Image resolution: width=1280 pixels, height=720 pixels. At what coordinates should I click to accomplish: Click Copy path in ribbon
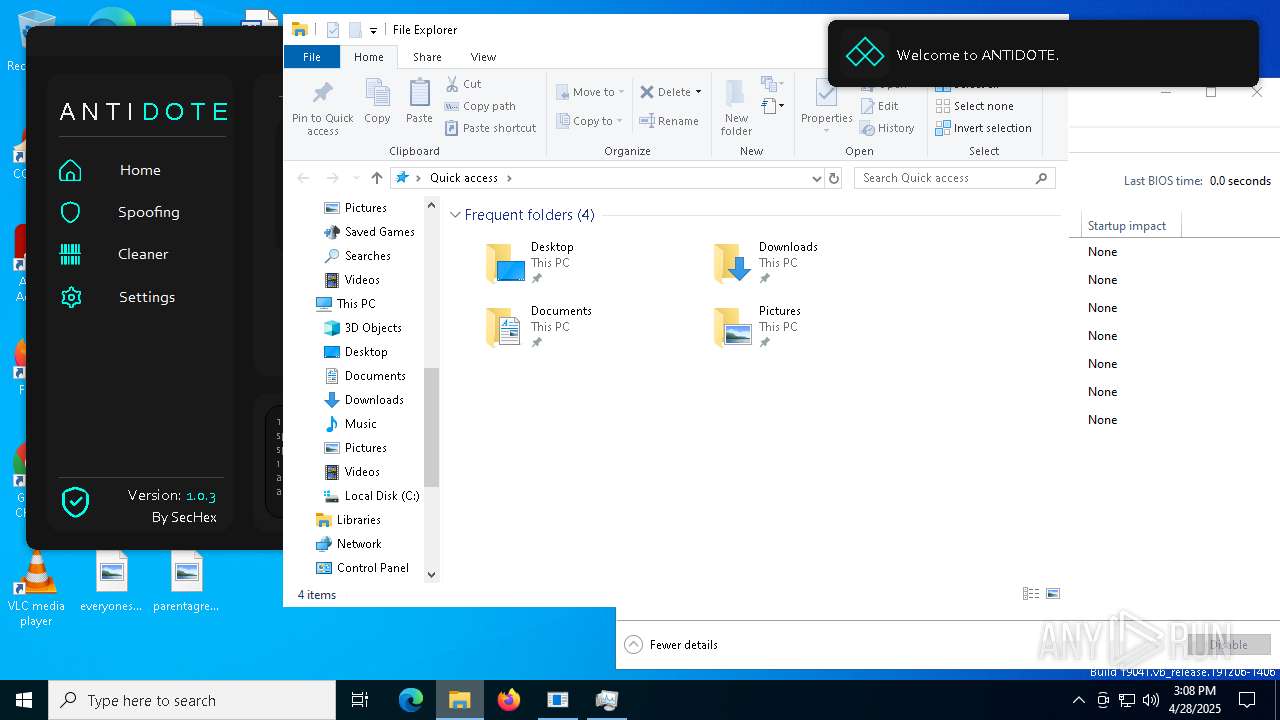480,106
